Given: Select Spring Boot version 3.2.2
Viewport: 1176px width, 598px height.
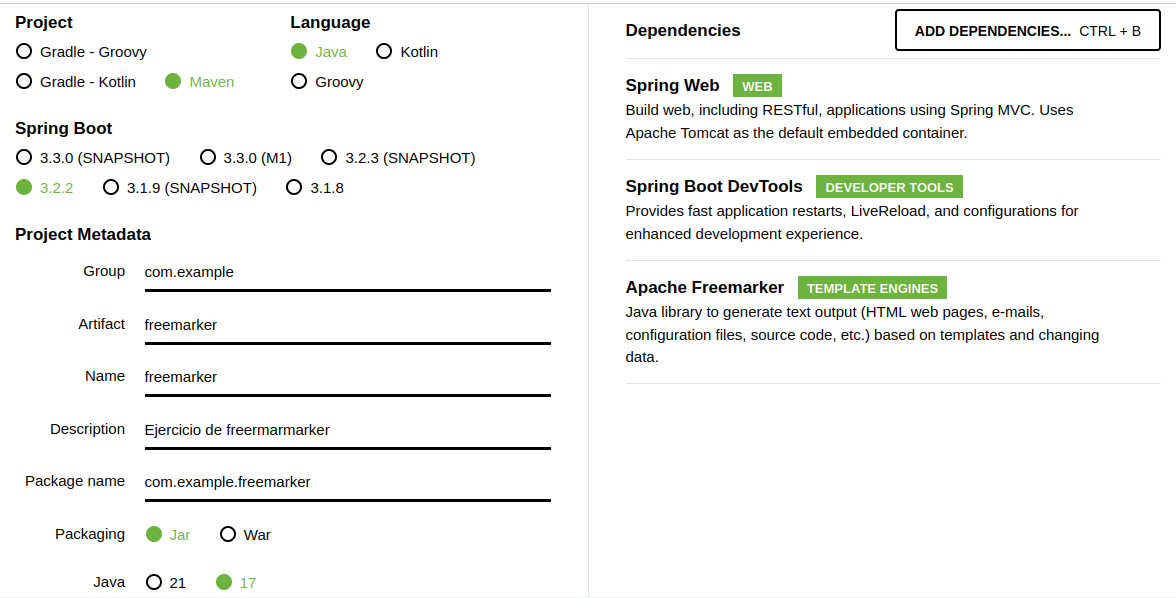Looking at the screenshot, I should point(45,188).
